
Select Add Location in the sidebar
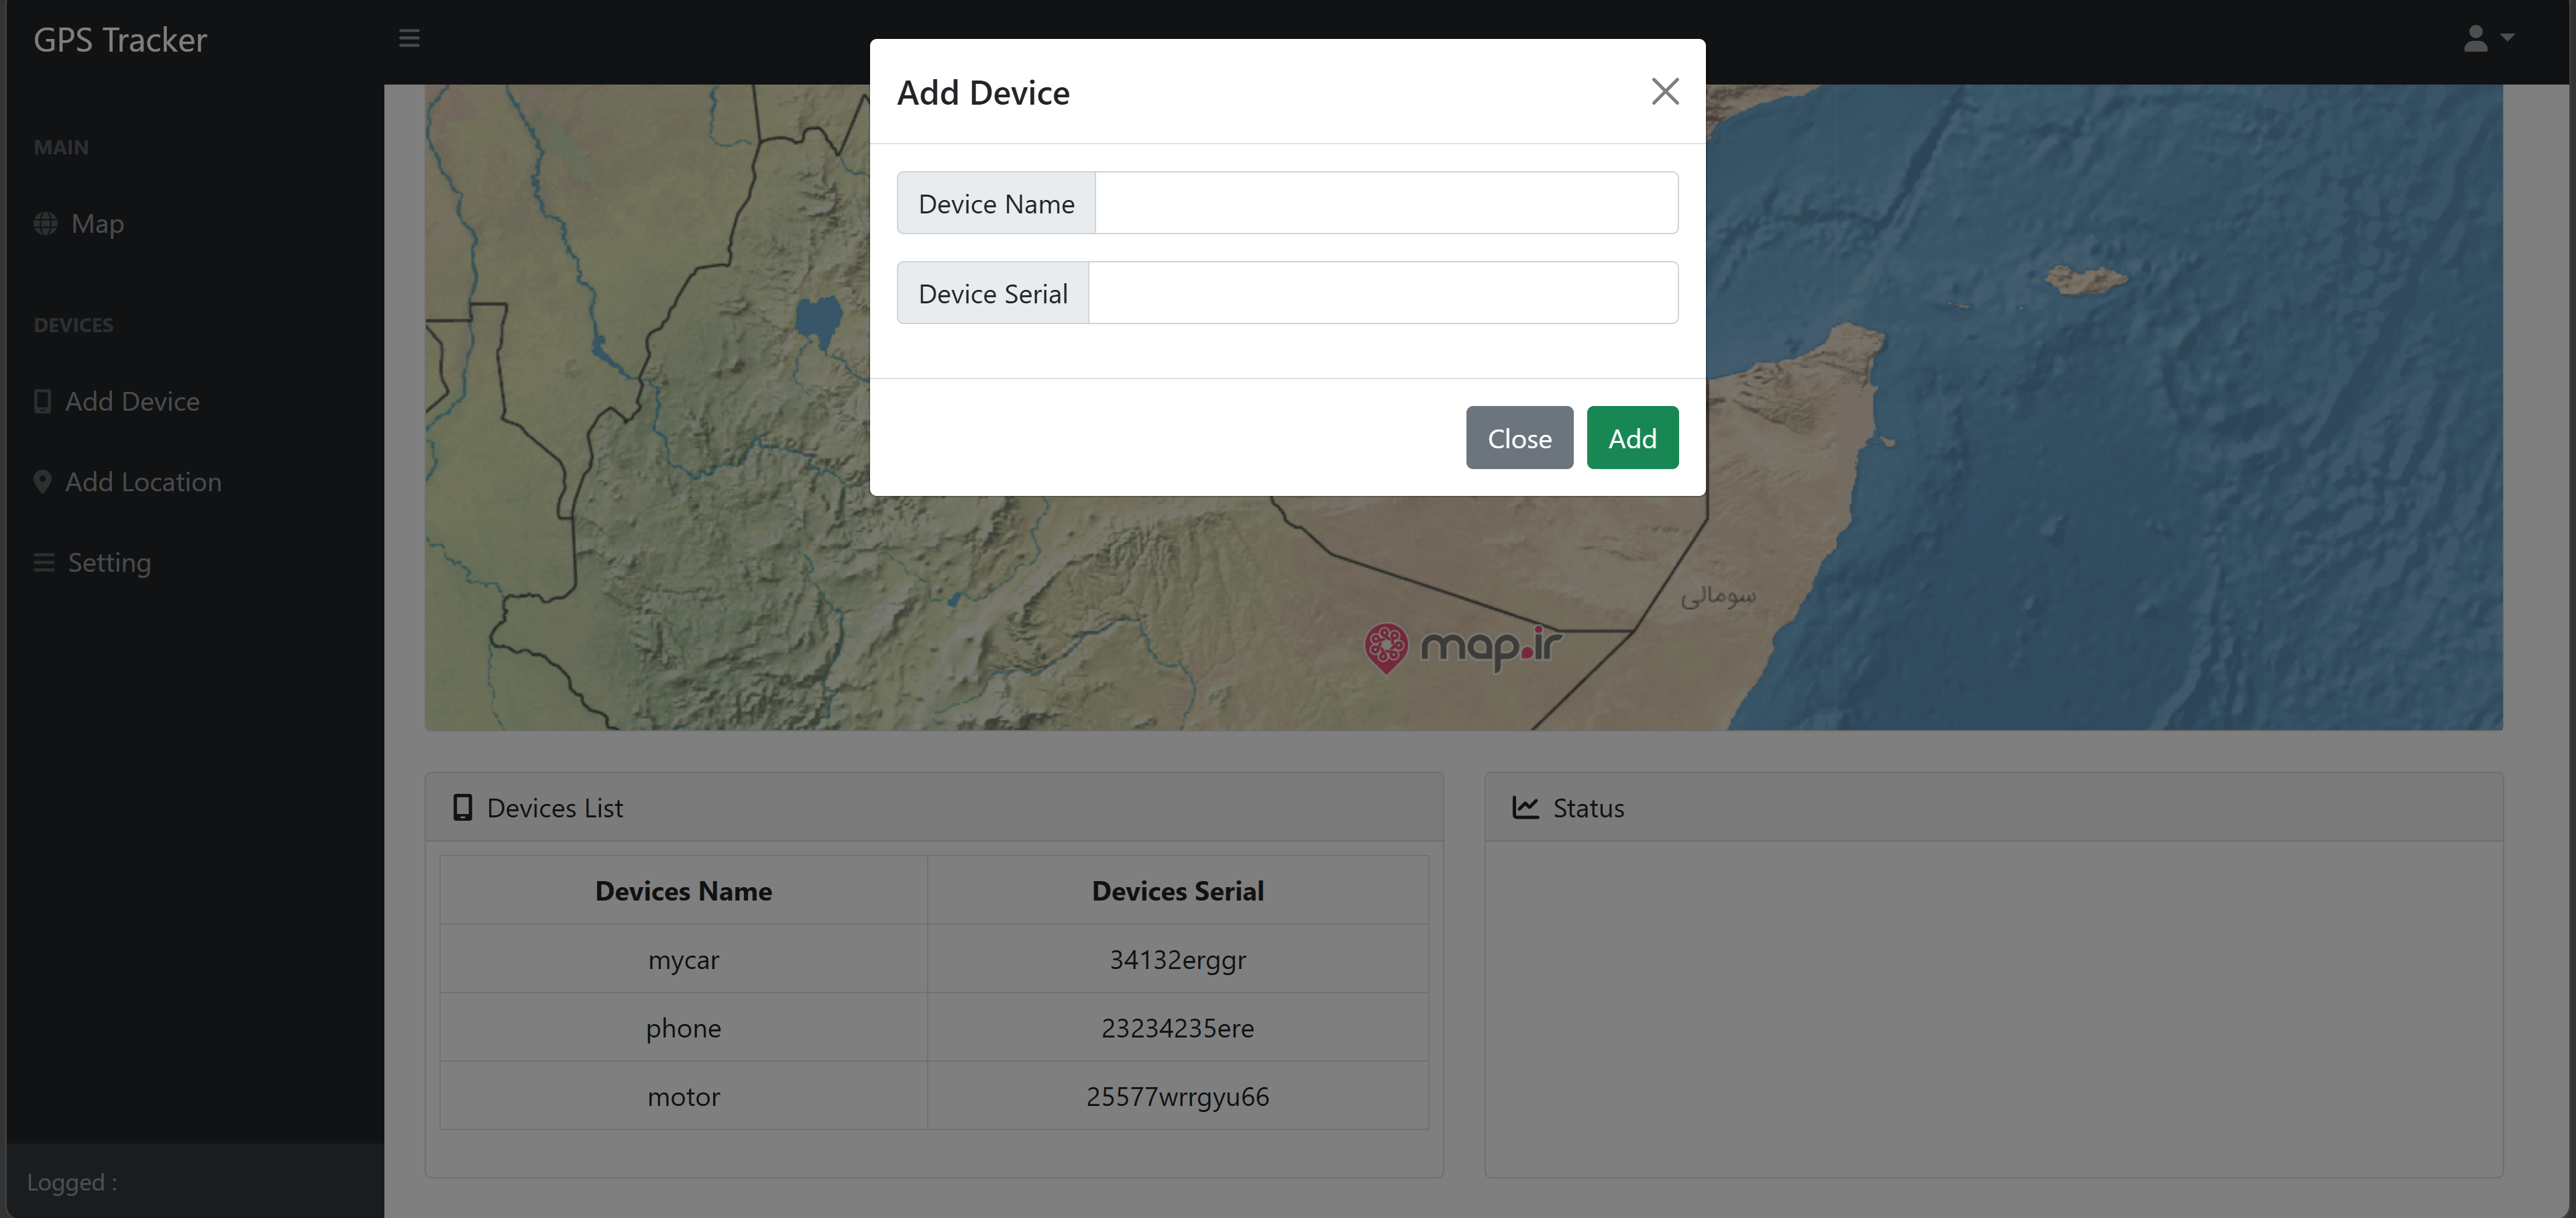click(128, 482)
